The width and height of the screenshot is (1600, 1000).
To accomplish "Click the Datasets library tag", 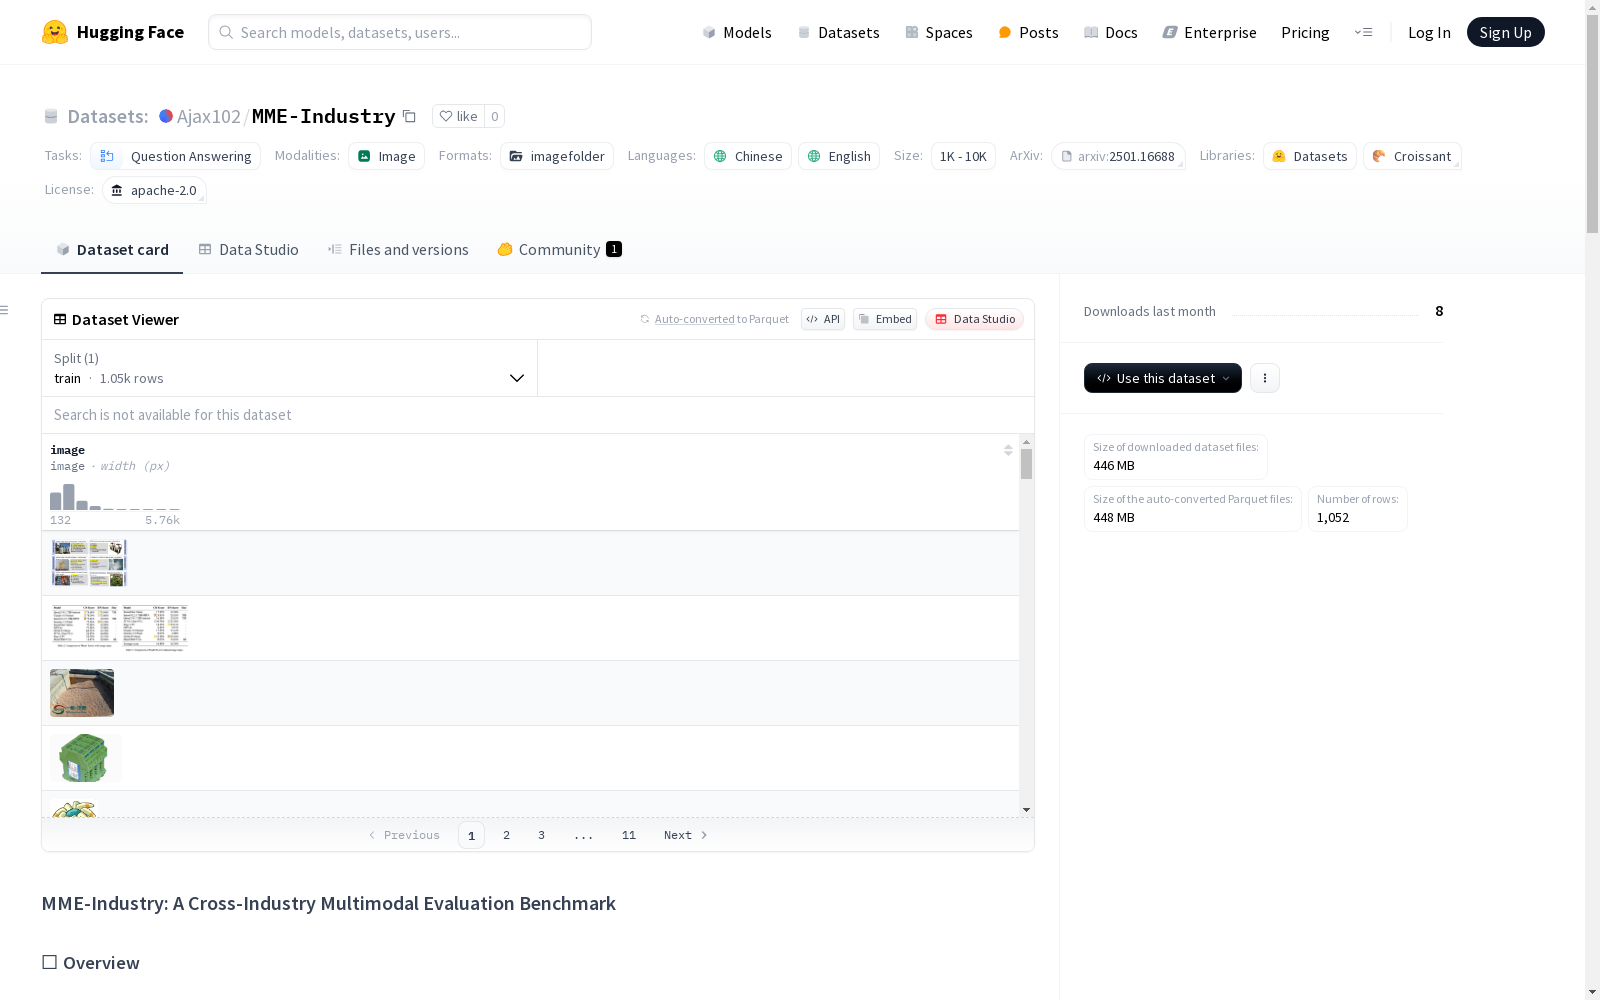I will pos(1310,156).
